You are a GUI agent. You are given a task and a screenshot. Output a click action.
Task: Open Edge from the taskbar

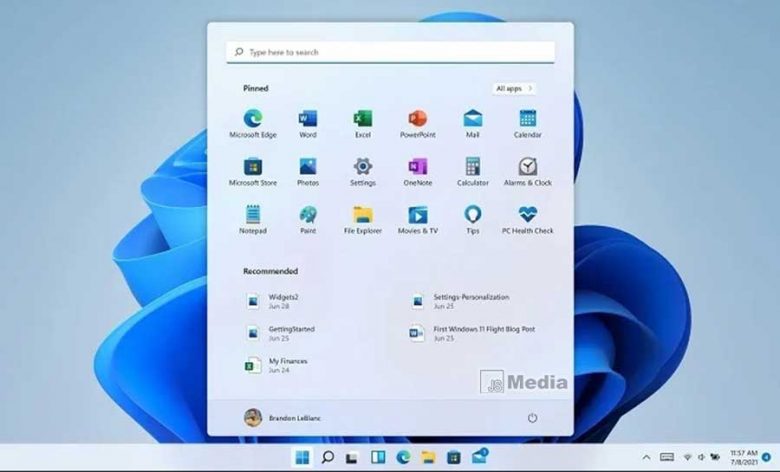(x=403, y=457)
